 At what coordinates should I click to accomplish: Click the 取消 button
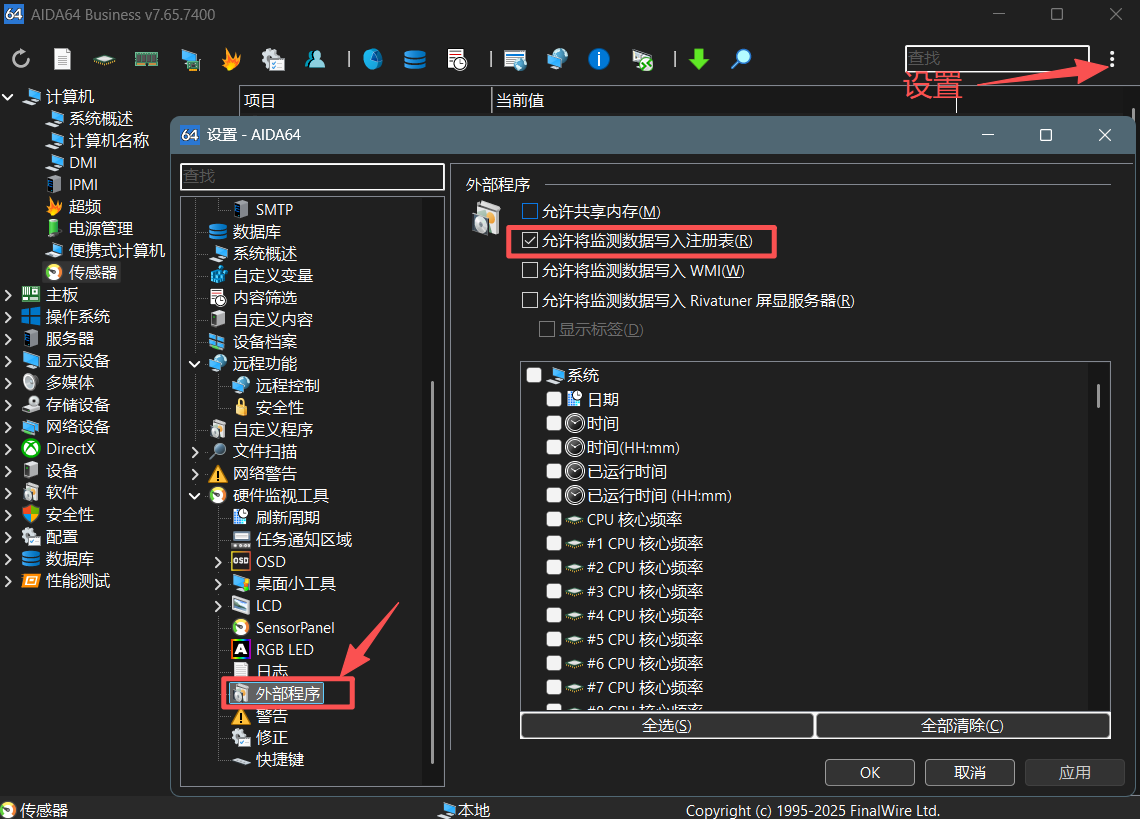coord(969,772)
